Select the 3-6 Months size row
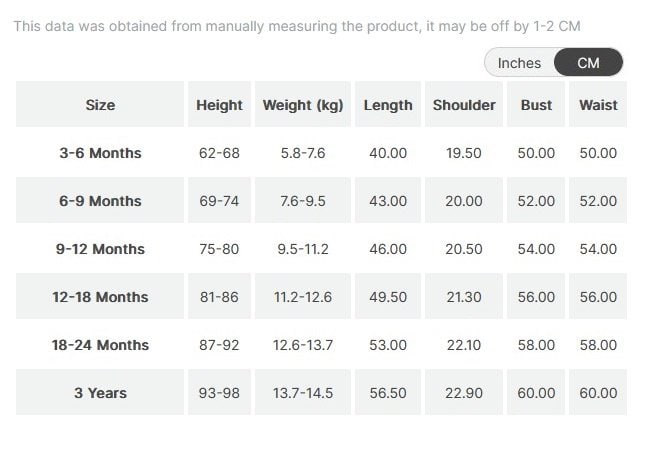The height and width of the screenshot is (459, 669). [100, 153]
